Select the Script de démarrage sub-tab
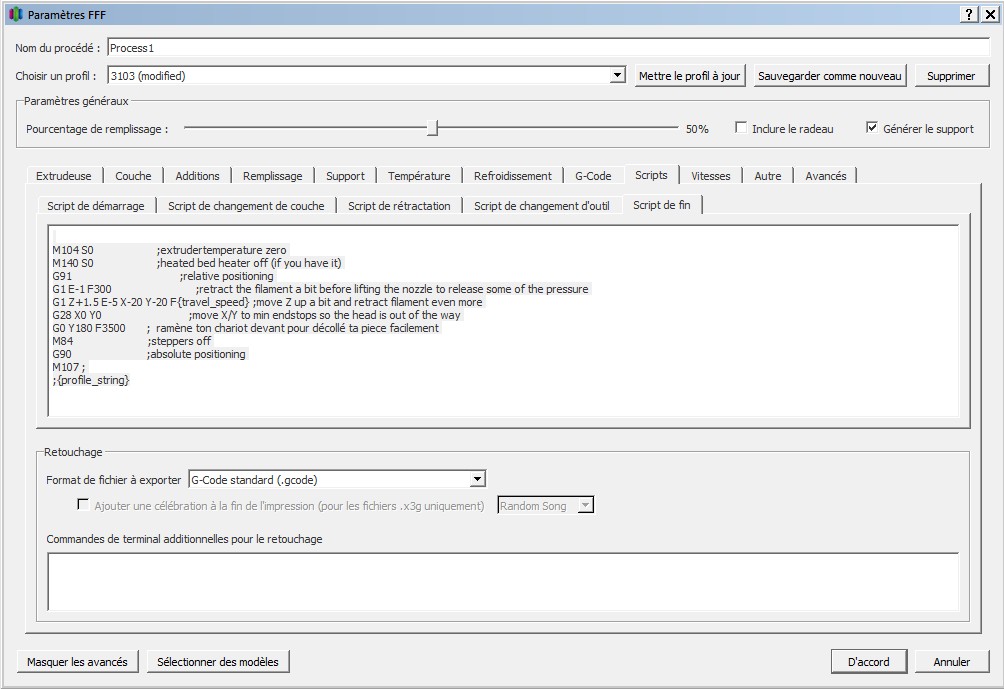Viewport: 1004px width, 689px height. click(x=96, y=206)
